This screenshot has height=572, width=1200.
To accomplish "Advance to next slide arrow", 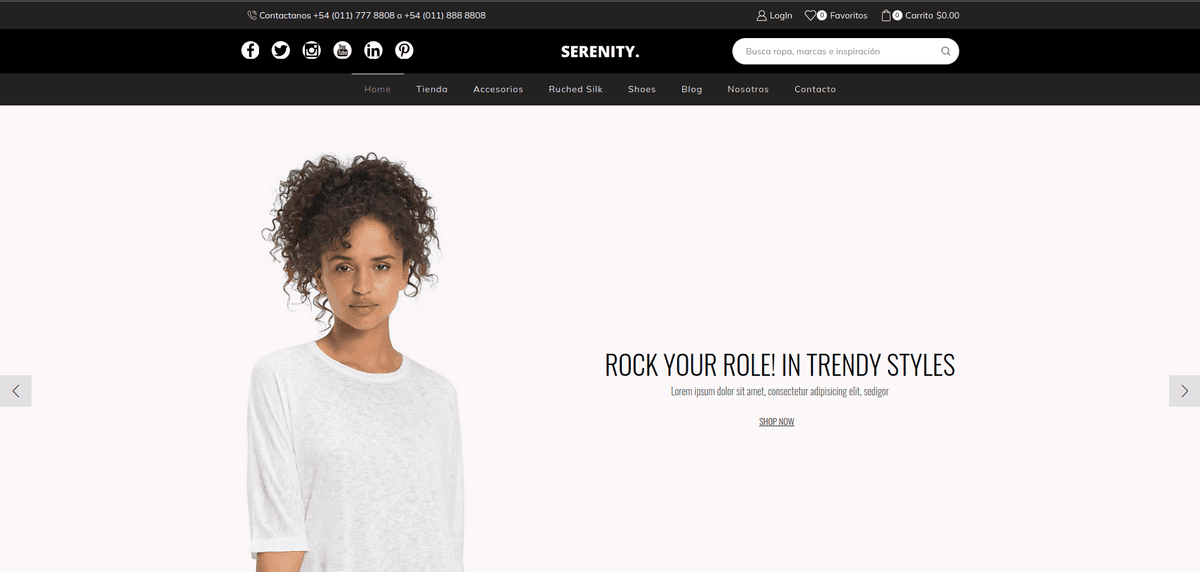I will (x=1184, y=391).
